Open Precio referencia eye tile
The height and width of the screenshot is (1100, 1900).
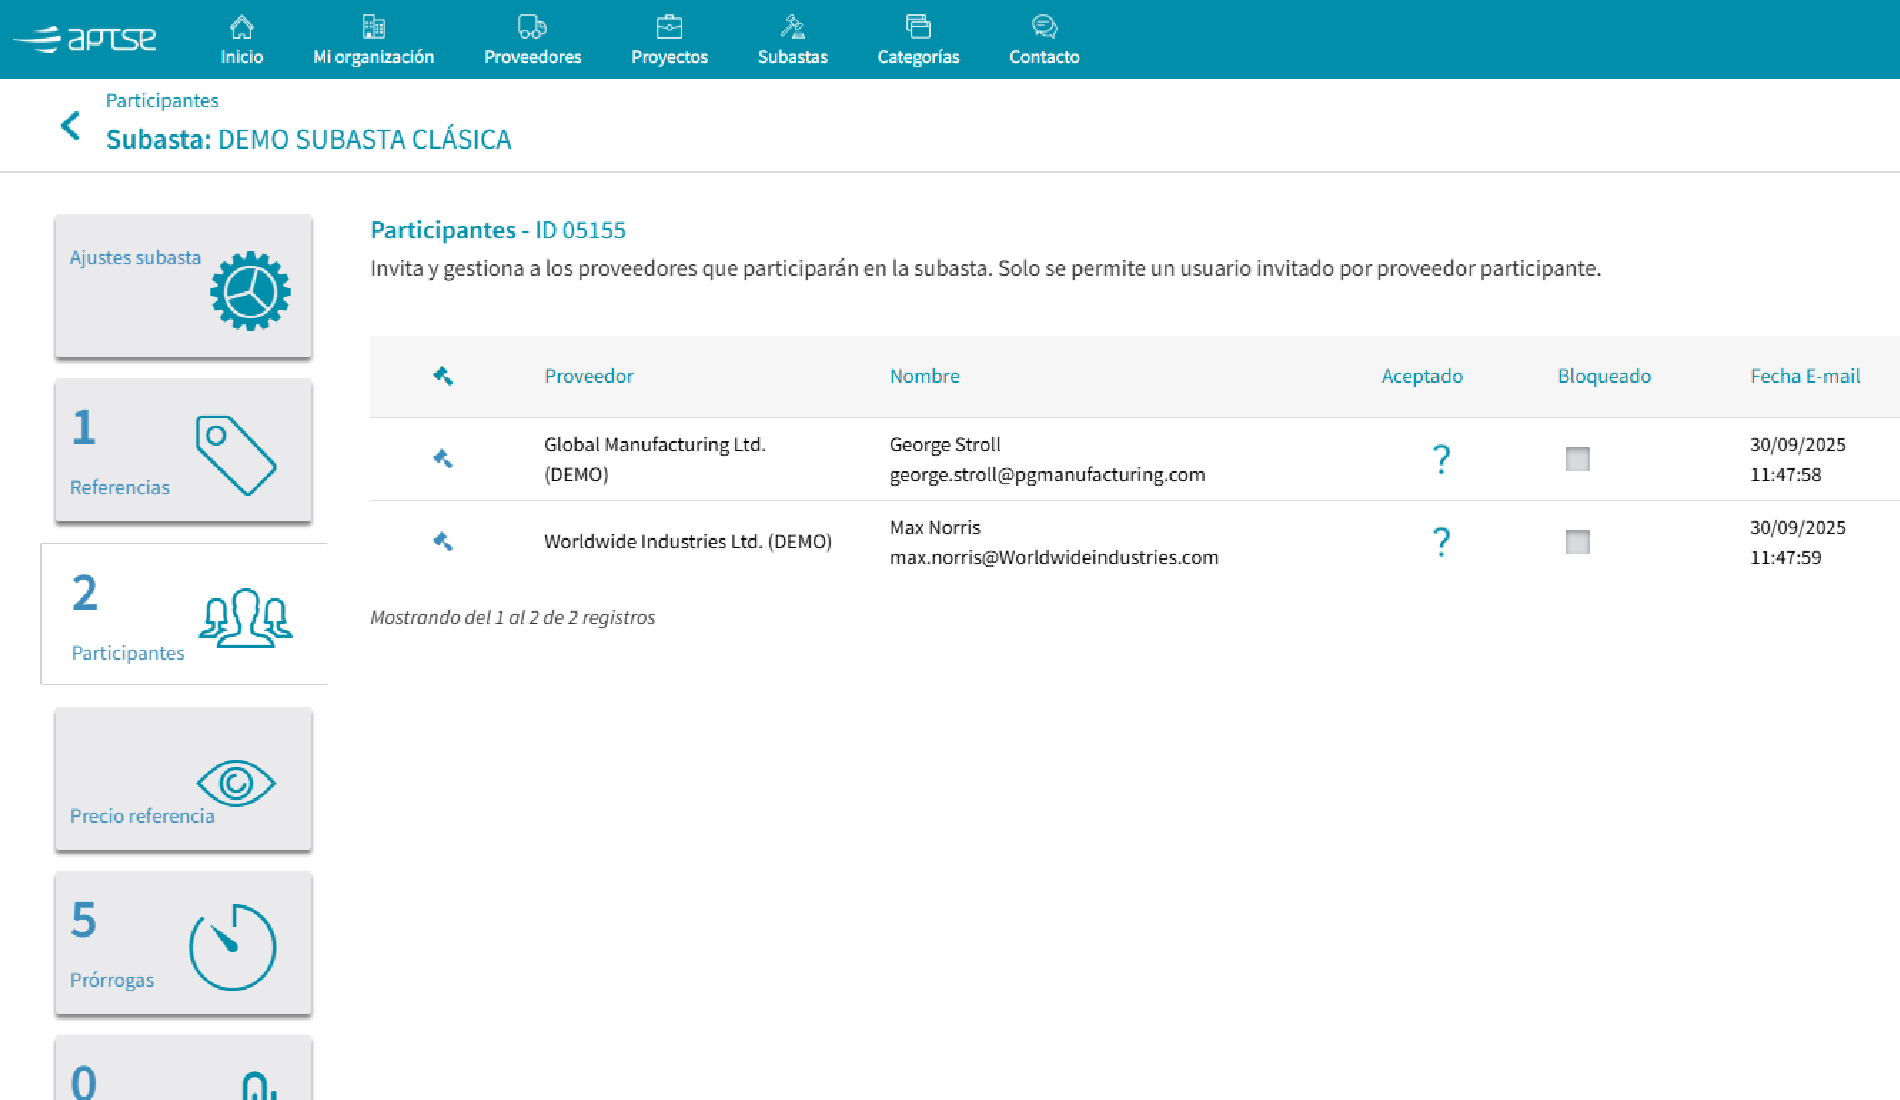pyautogui.click(x=183, y=779)
